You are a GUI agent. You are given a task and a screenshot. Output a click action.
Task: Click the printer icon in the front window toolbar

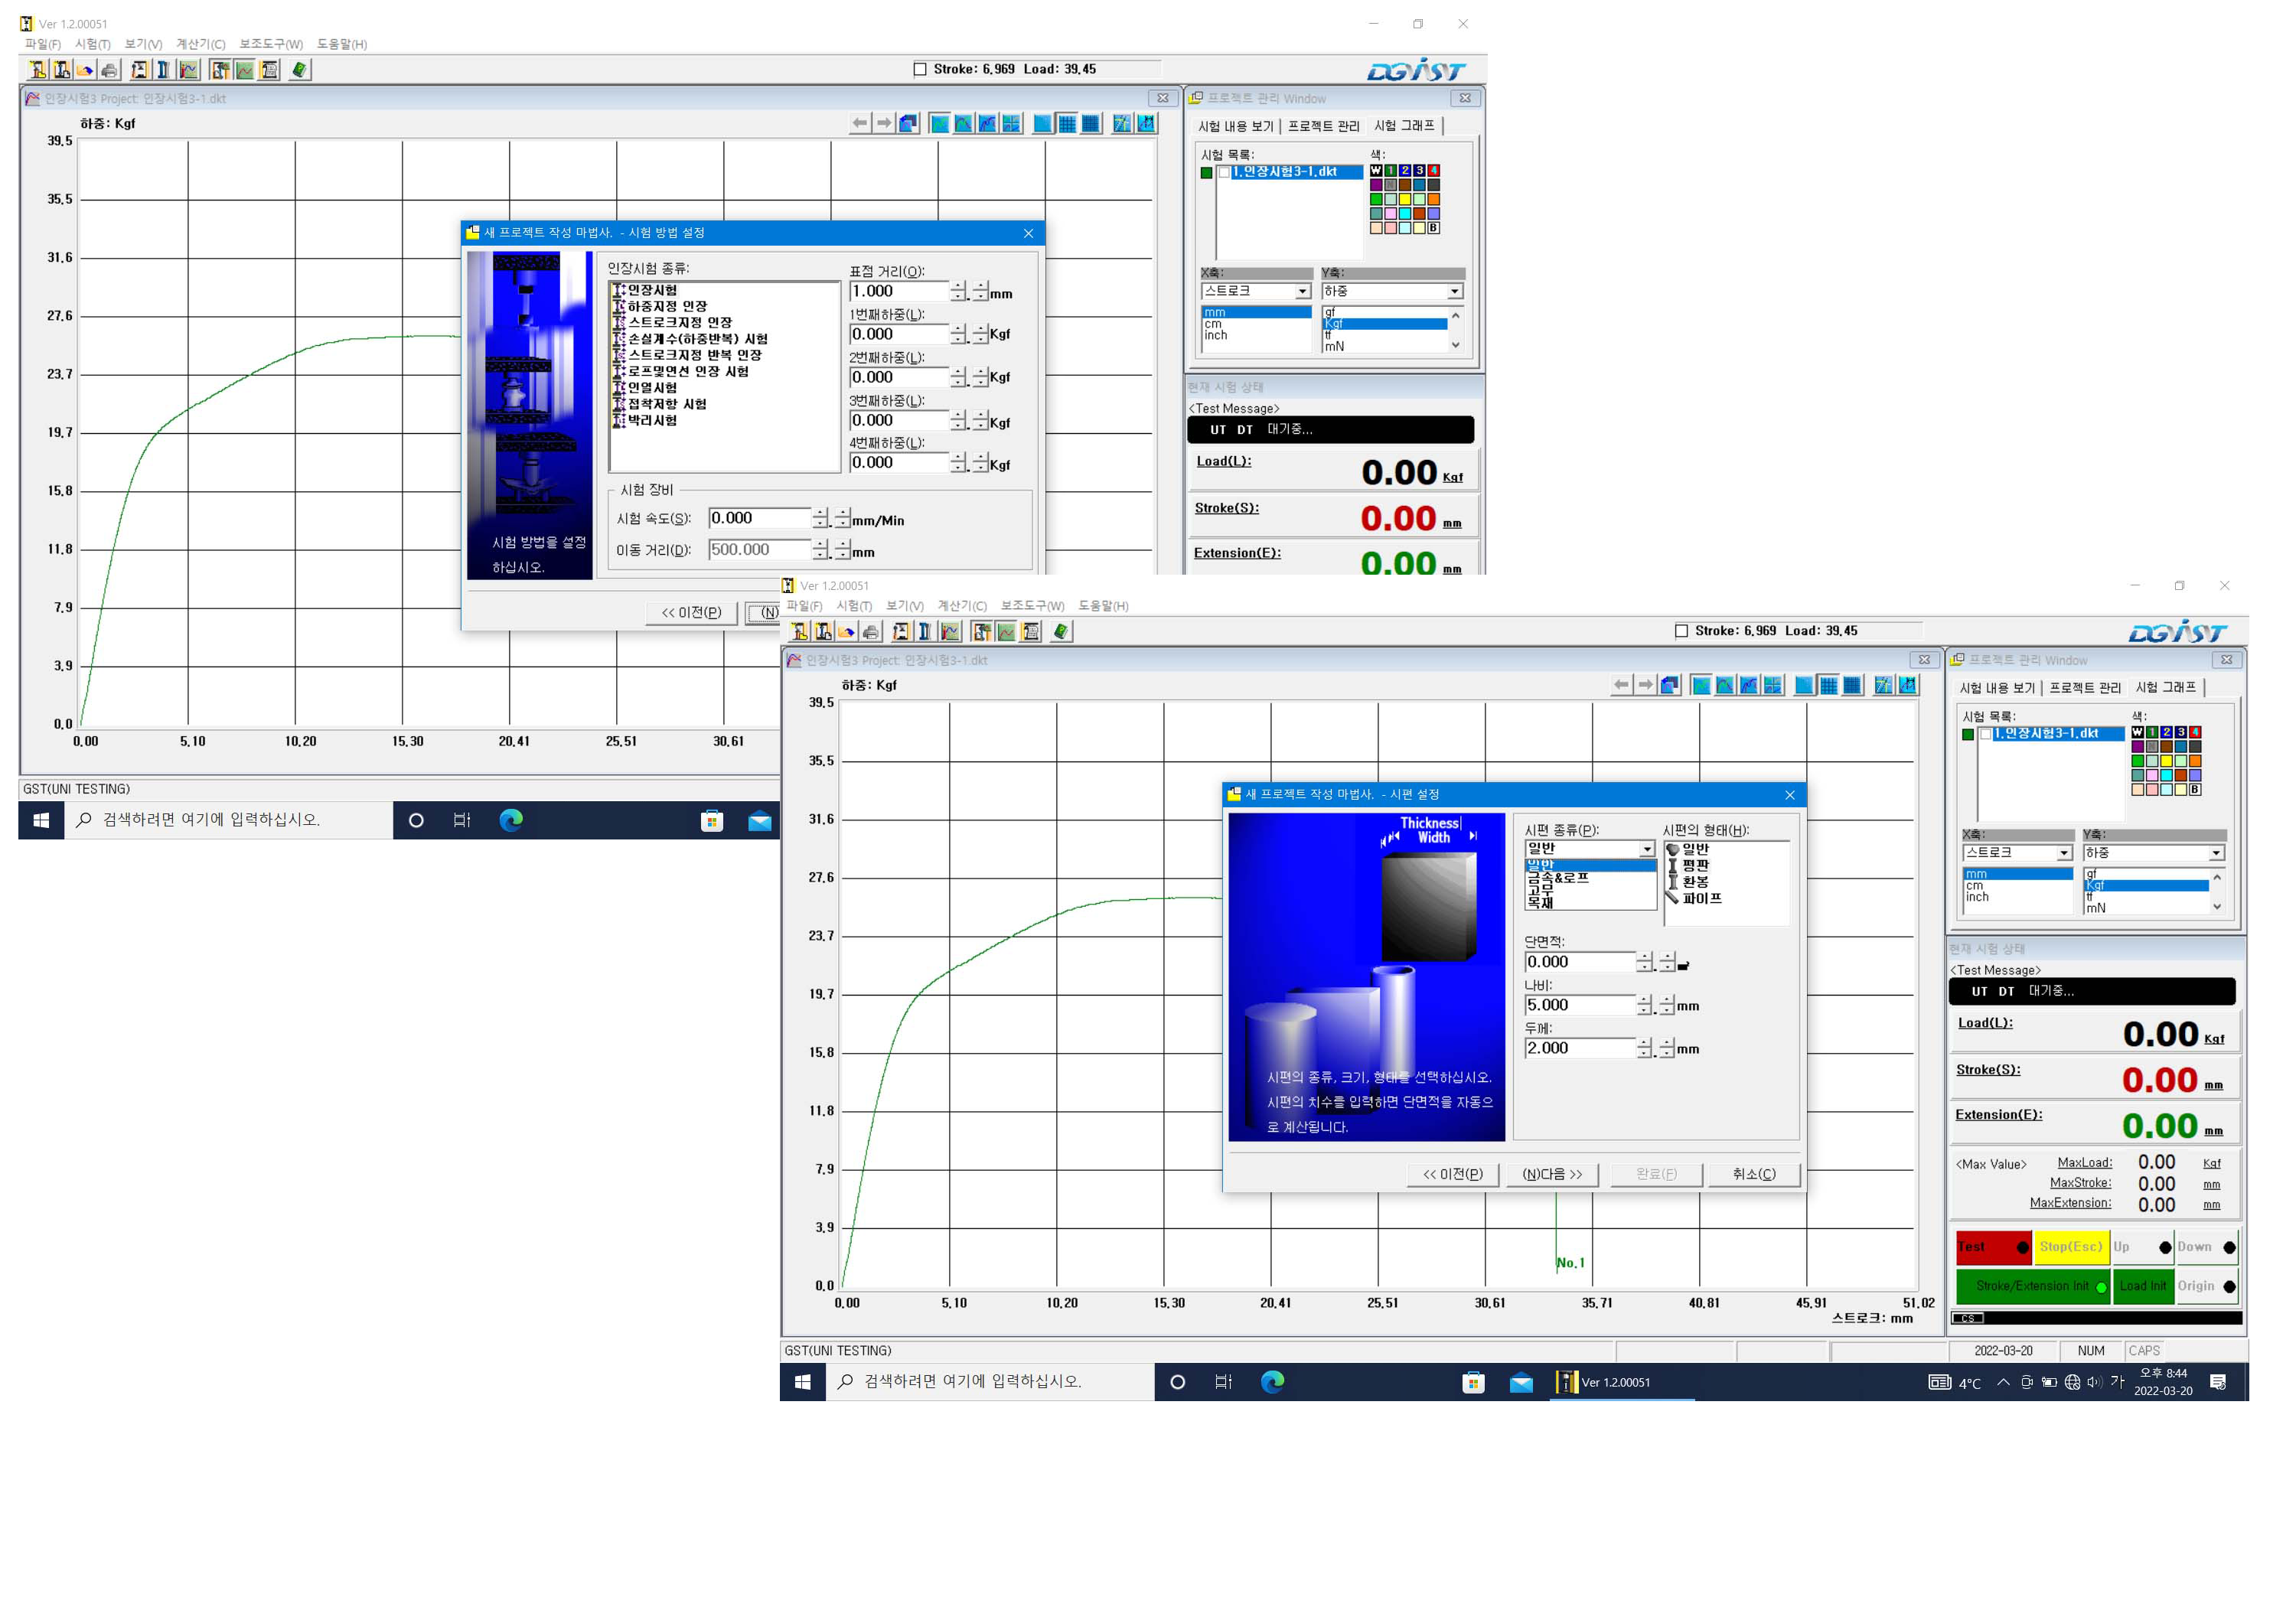[871, 632]
